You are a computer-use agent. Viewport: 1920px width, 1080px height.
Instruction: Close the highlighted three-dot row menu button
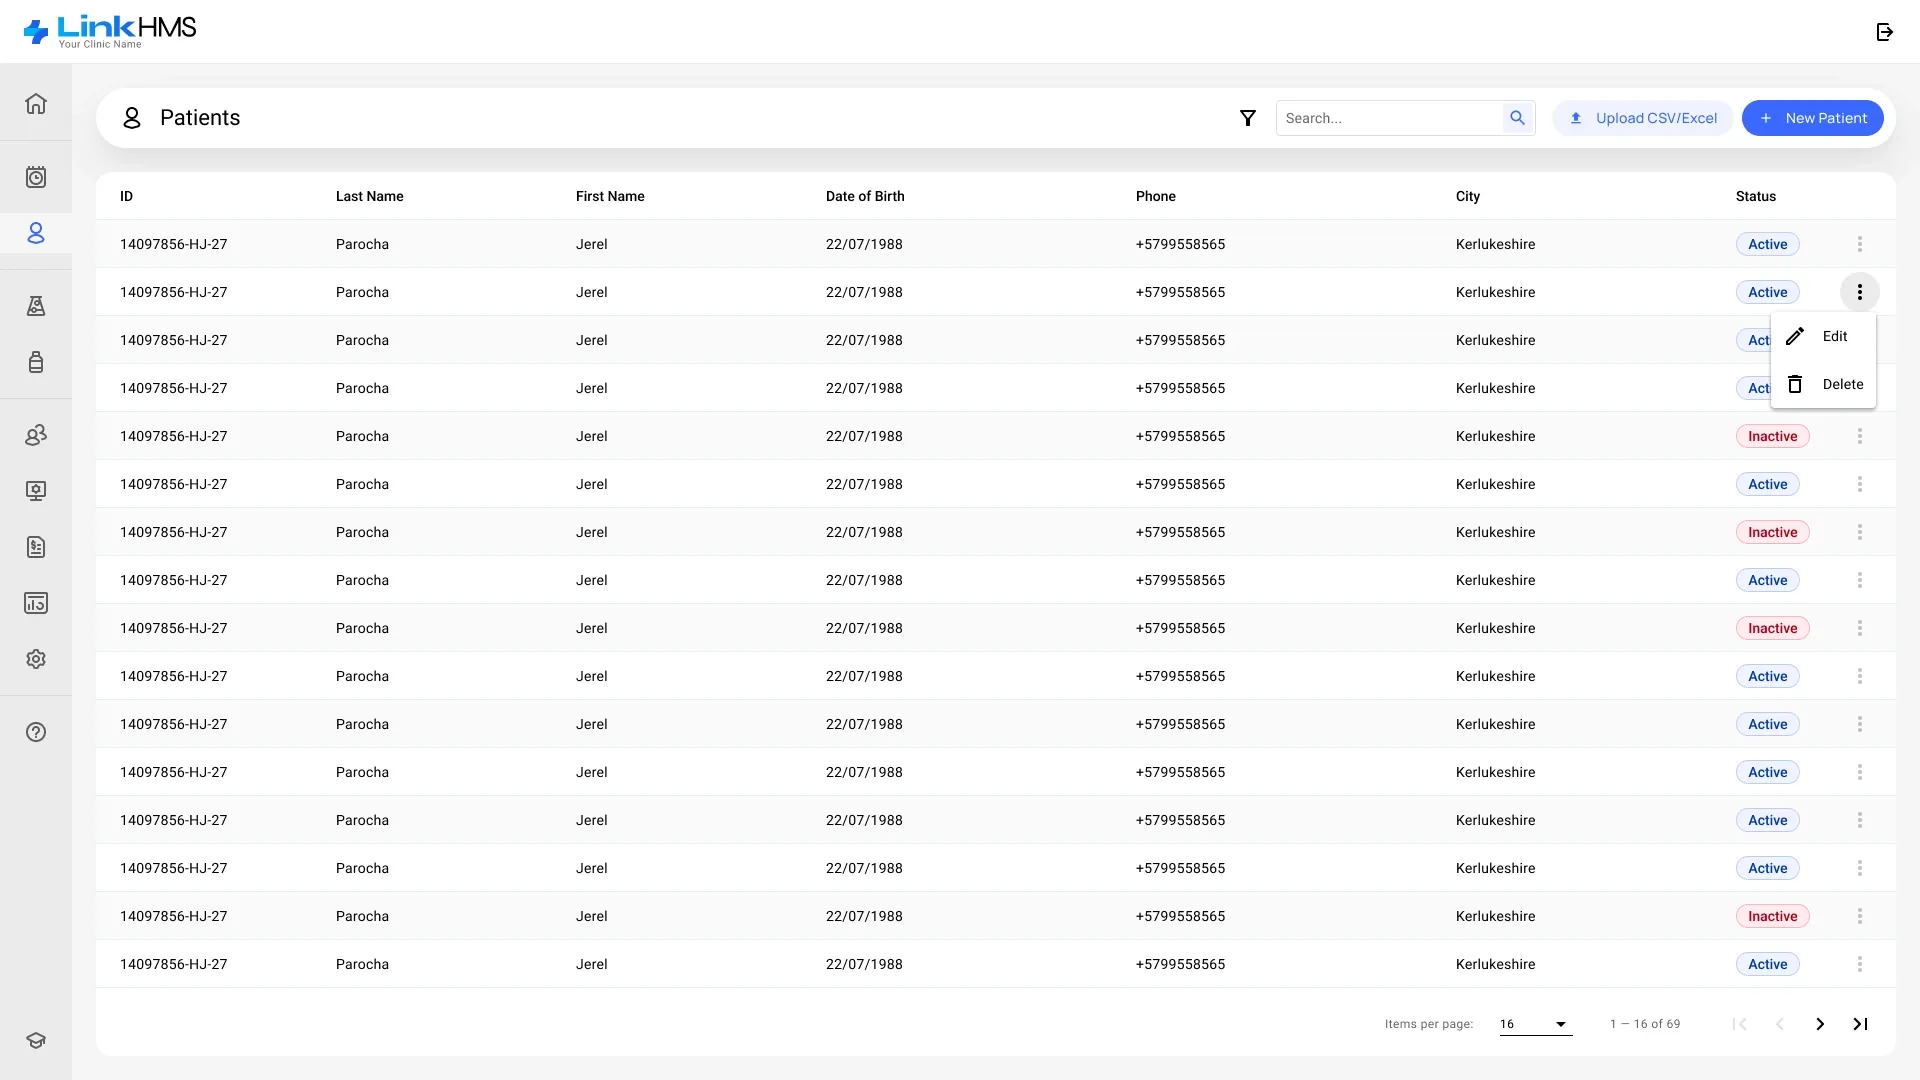pyautogui.click(x=1860, y=292)
